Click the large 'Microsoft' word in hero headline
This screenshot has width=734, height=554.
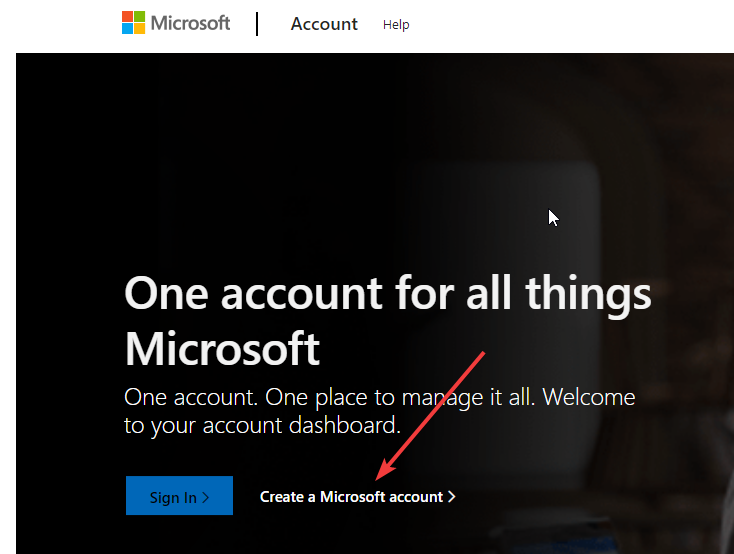point(222,349)
